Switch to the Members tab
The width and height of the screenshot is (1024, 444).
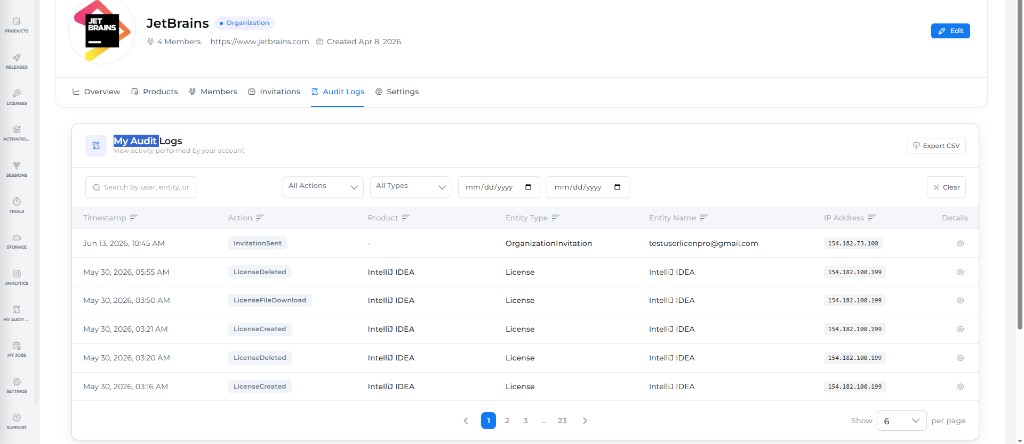point(213,91)
